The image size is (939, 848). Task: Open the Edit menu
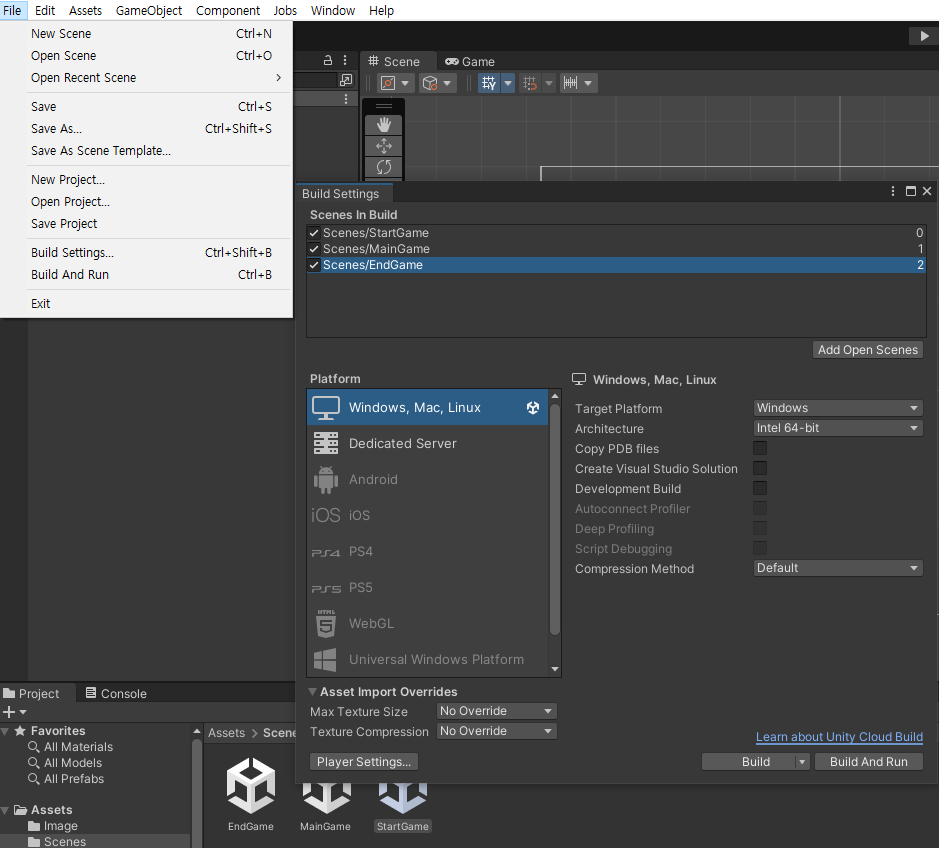point(45,11)
